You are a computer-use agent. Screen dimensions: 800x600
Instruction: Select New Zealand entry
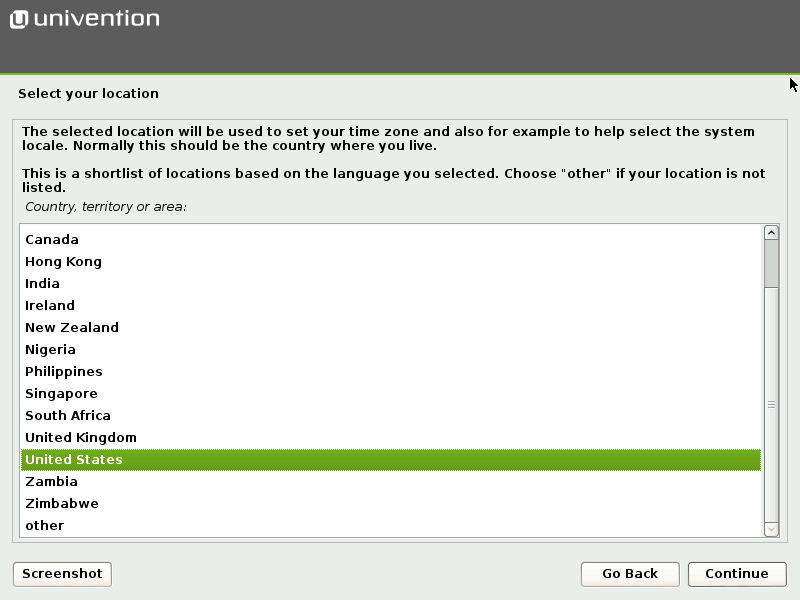coord(72,328)
